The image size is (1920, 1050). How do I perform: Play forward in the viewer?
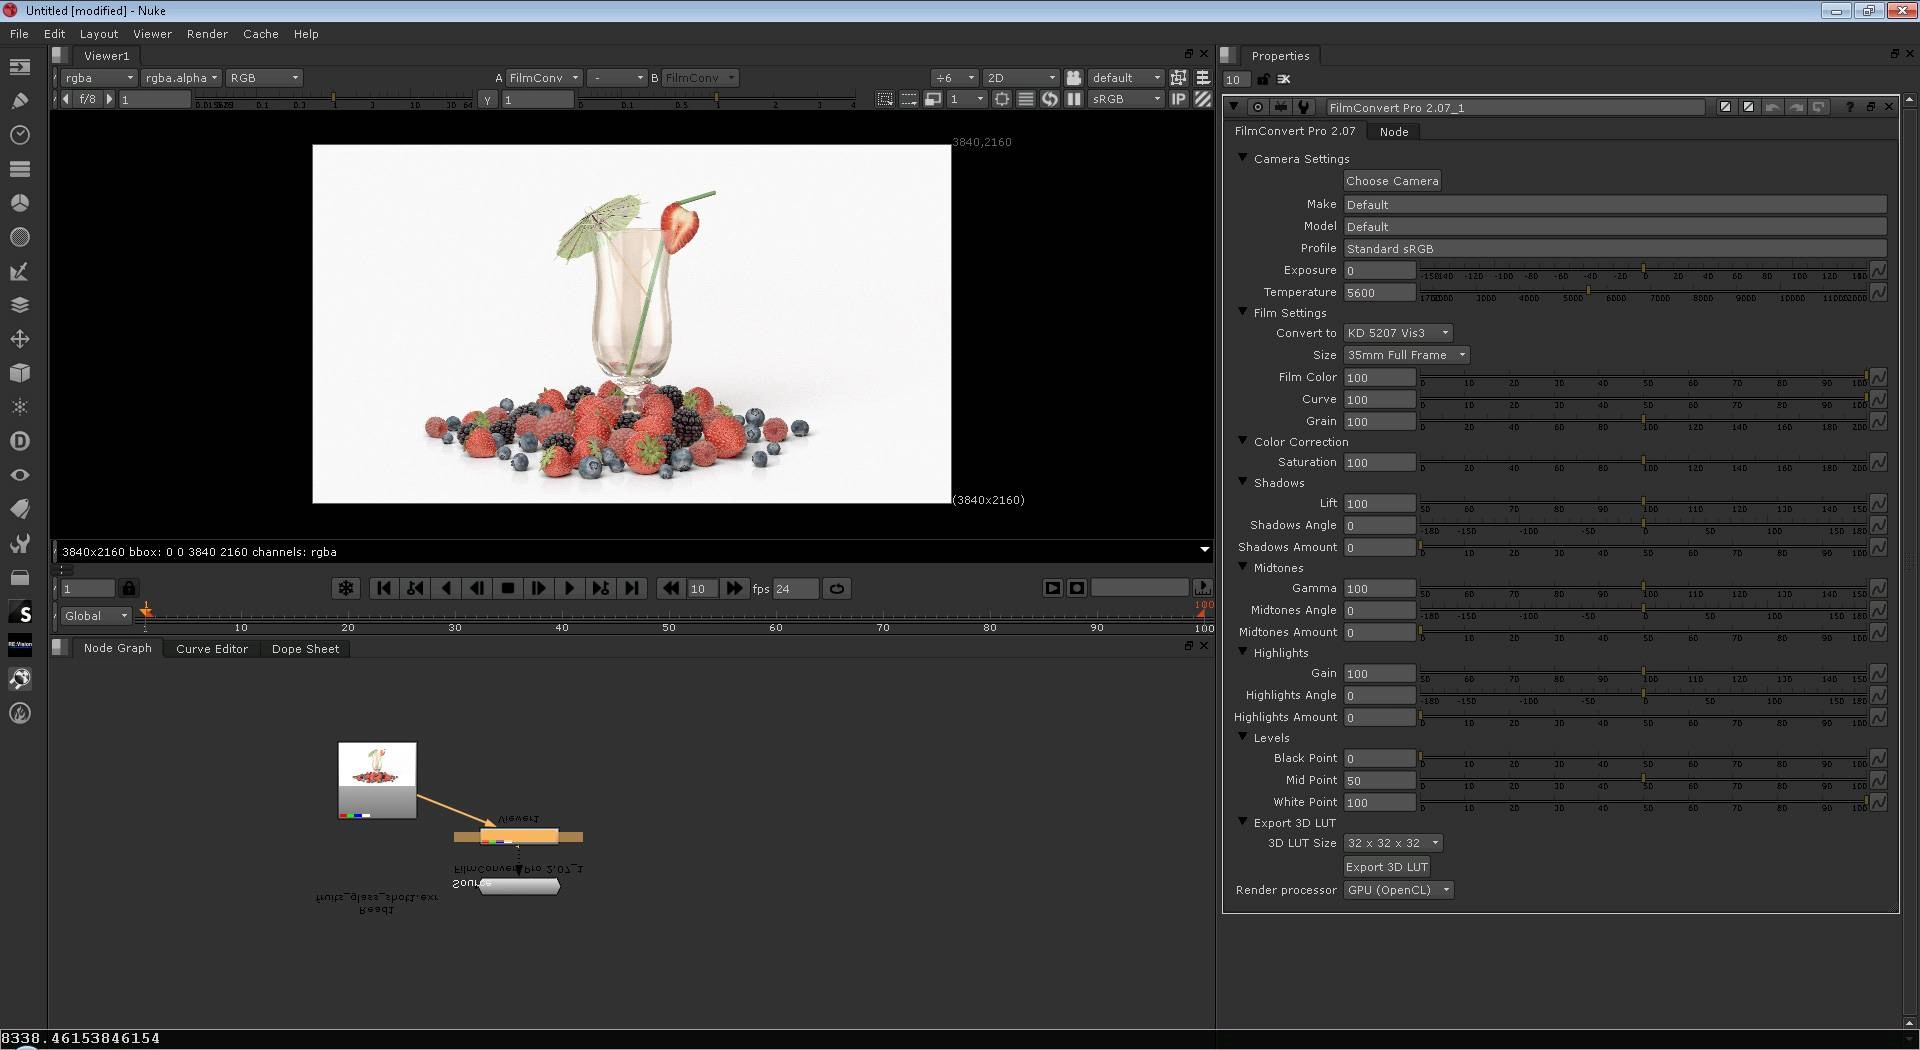tap(569, 588)
